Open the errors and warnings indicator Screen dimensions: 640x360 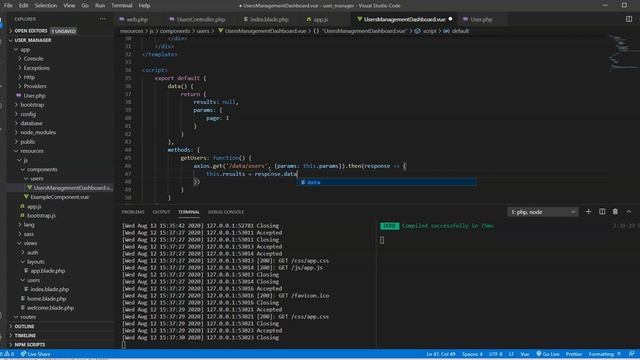[7, 354]
